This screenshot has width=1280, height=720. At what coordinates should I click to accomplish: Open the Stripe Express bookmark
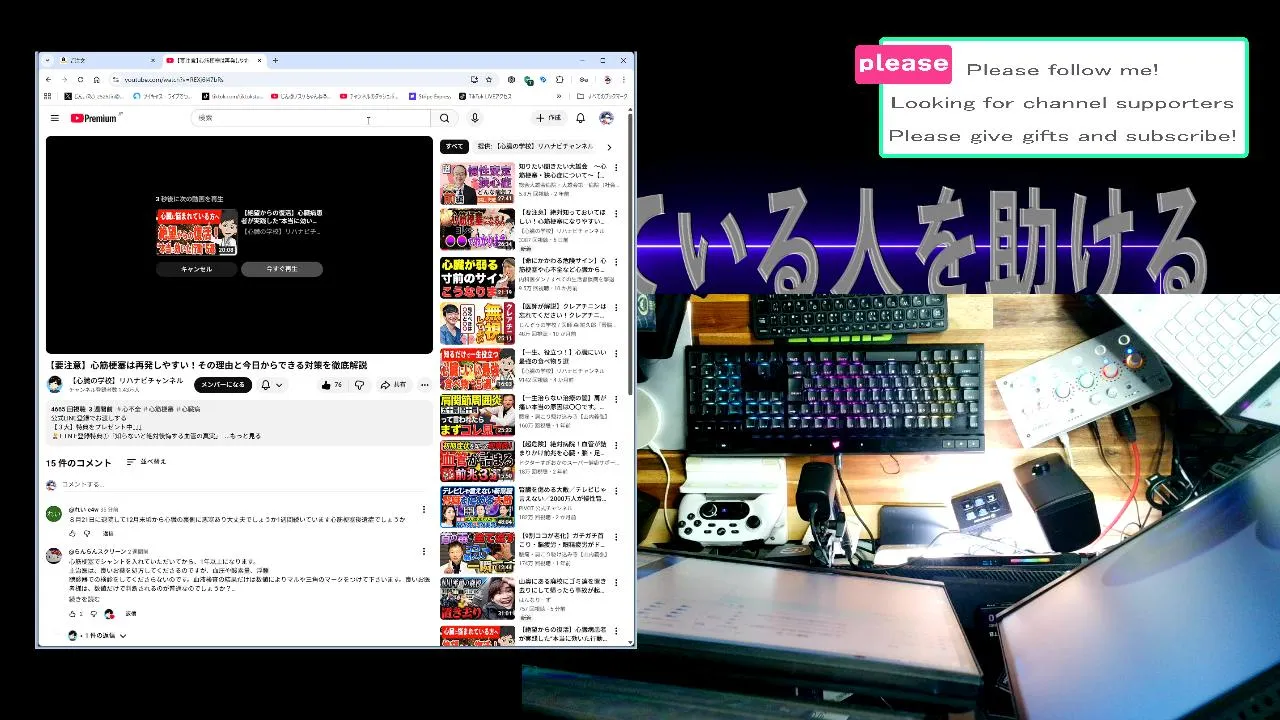[x=429, y=96]
